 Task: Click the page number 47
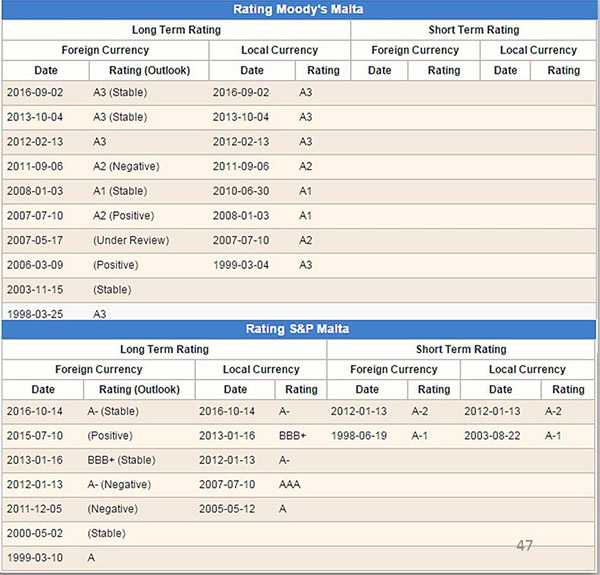coord(525,546)
